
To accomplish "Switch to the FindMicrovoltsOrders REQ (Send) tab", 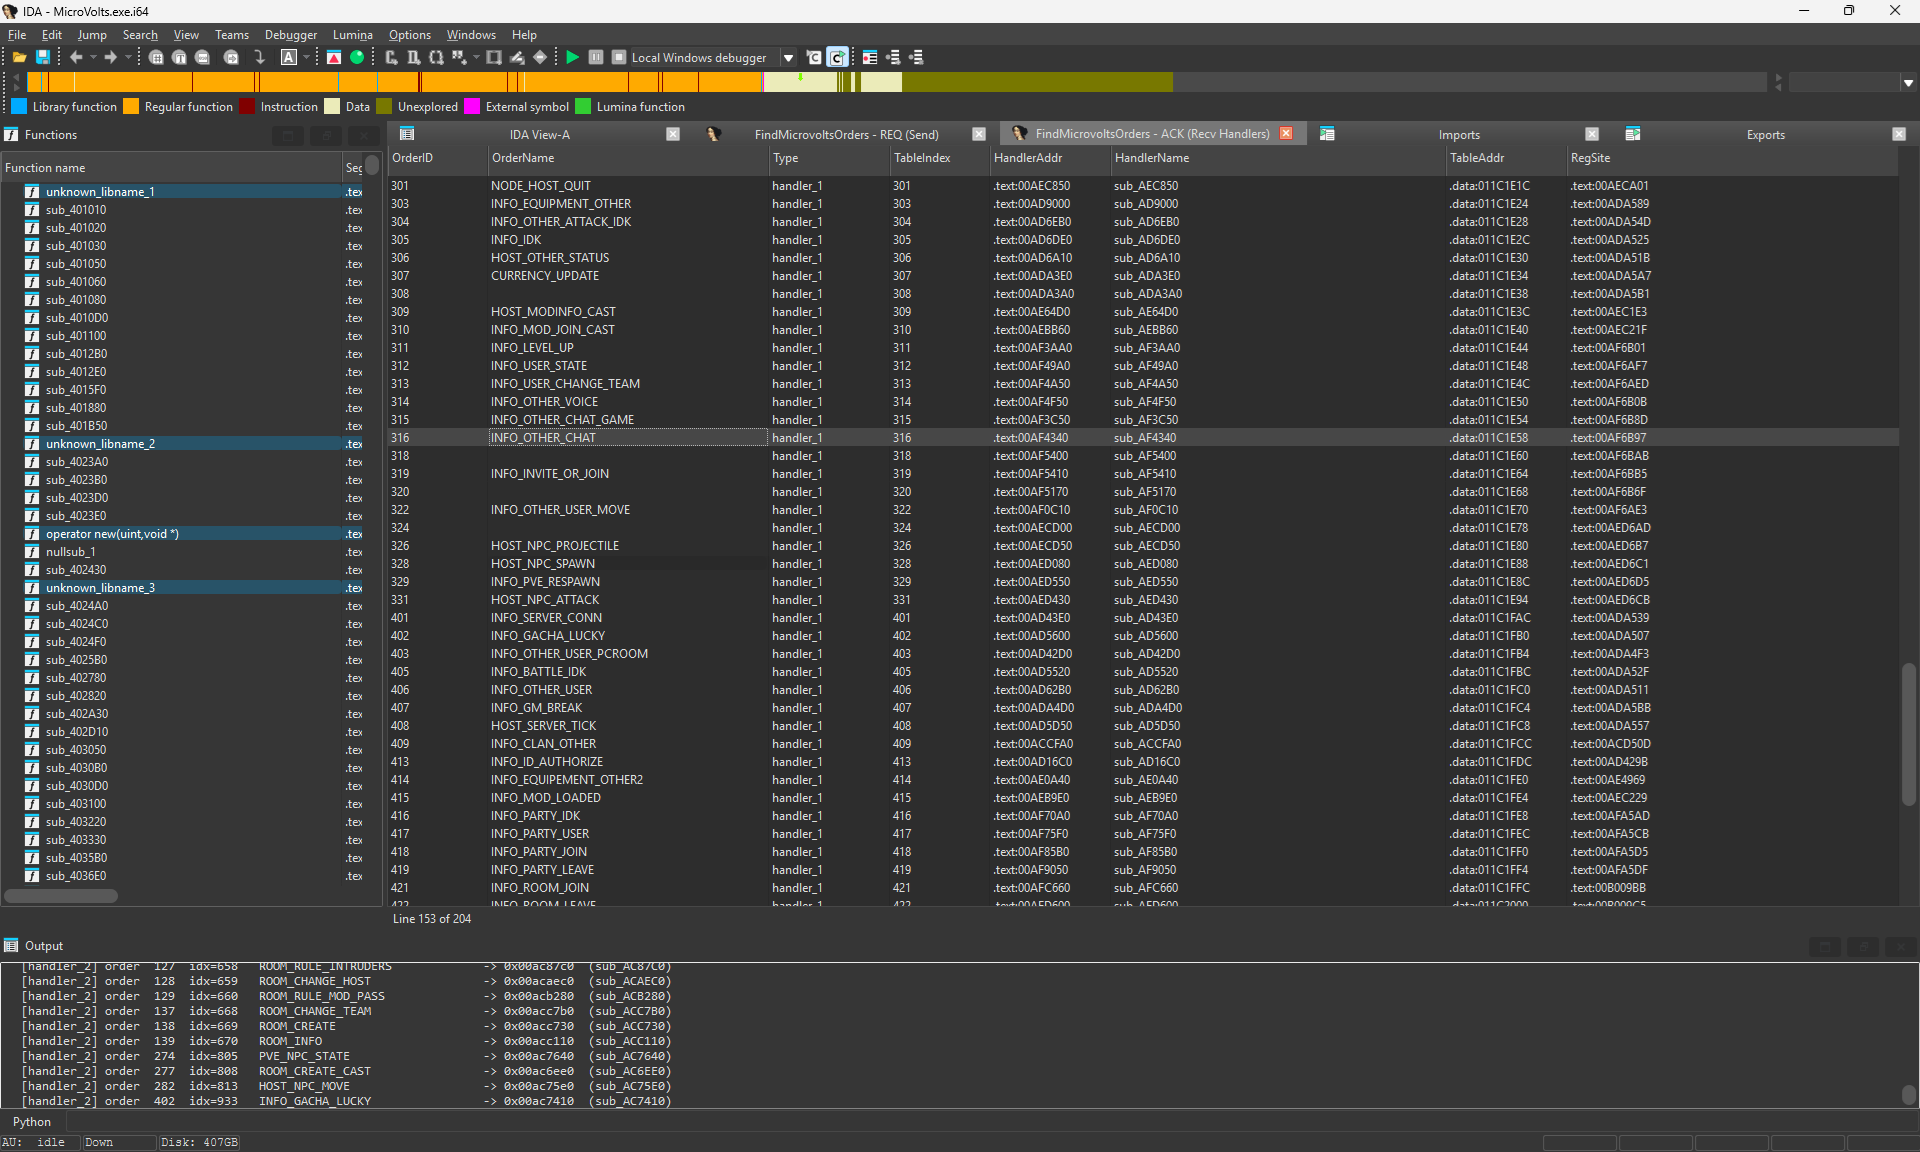I will (846, 134).
